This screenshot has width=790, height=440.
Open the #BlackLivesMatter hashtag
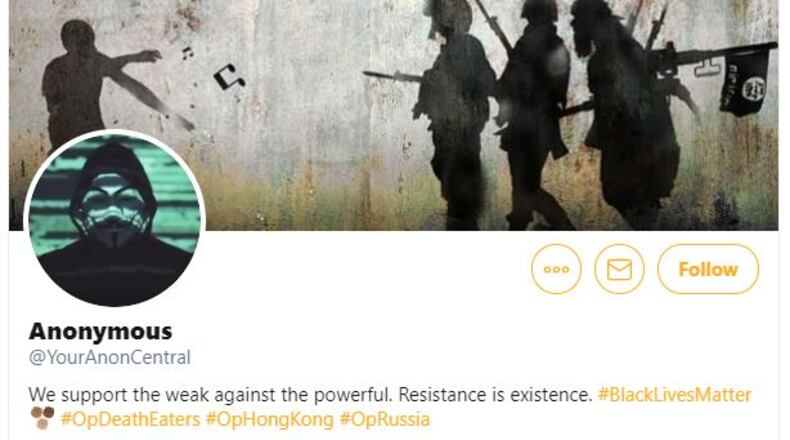coord(675,395)
